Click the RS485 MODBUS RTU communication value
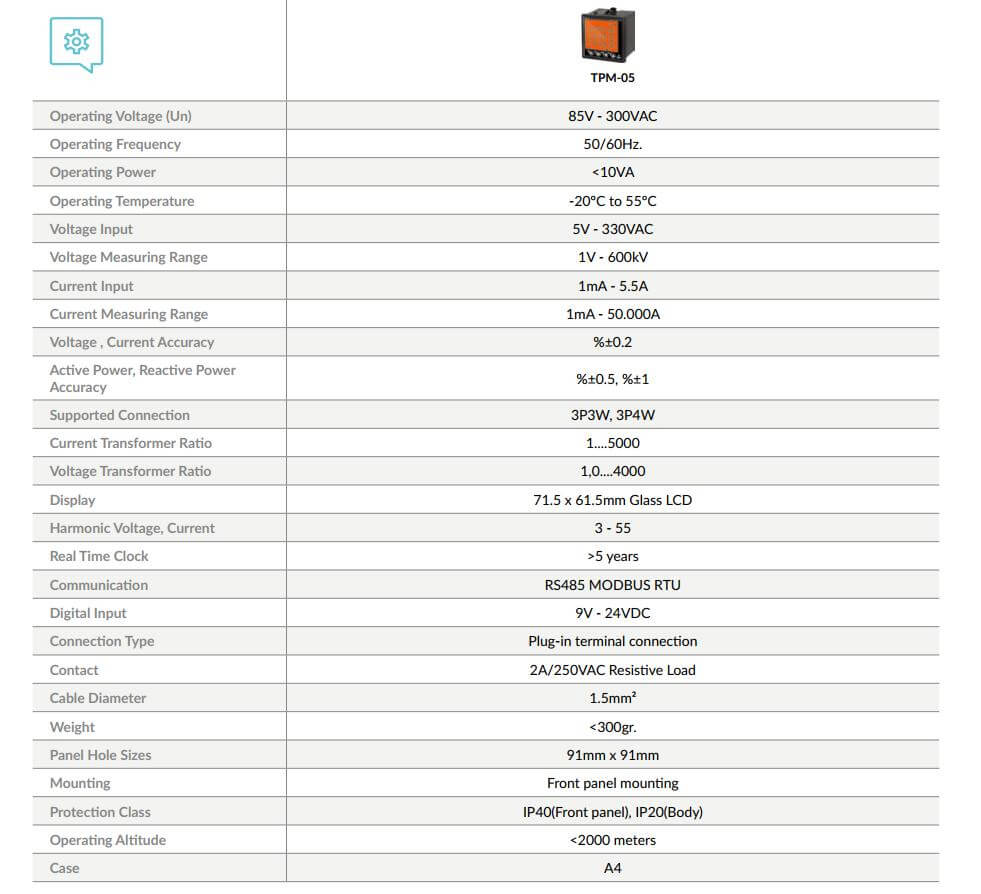The height and width of the screenshot is (894, 981). (x=612, y=585)
